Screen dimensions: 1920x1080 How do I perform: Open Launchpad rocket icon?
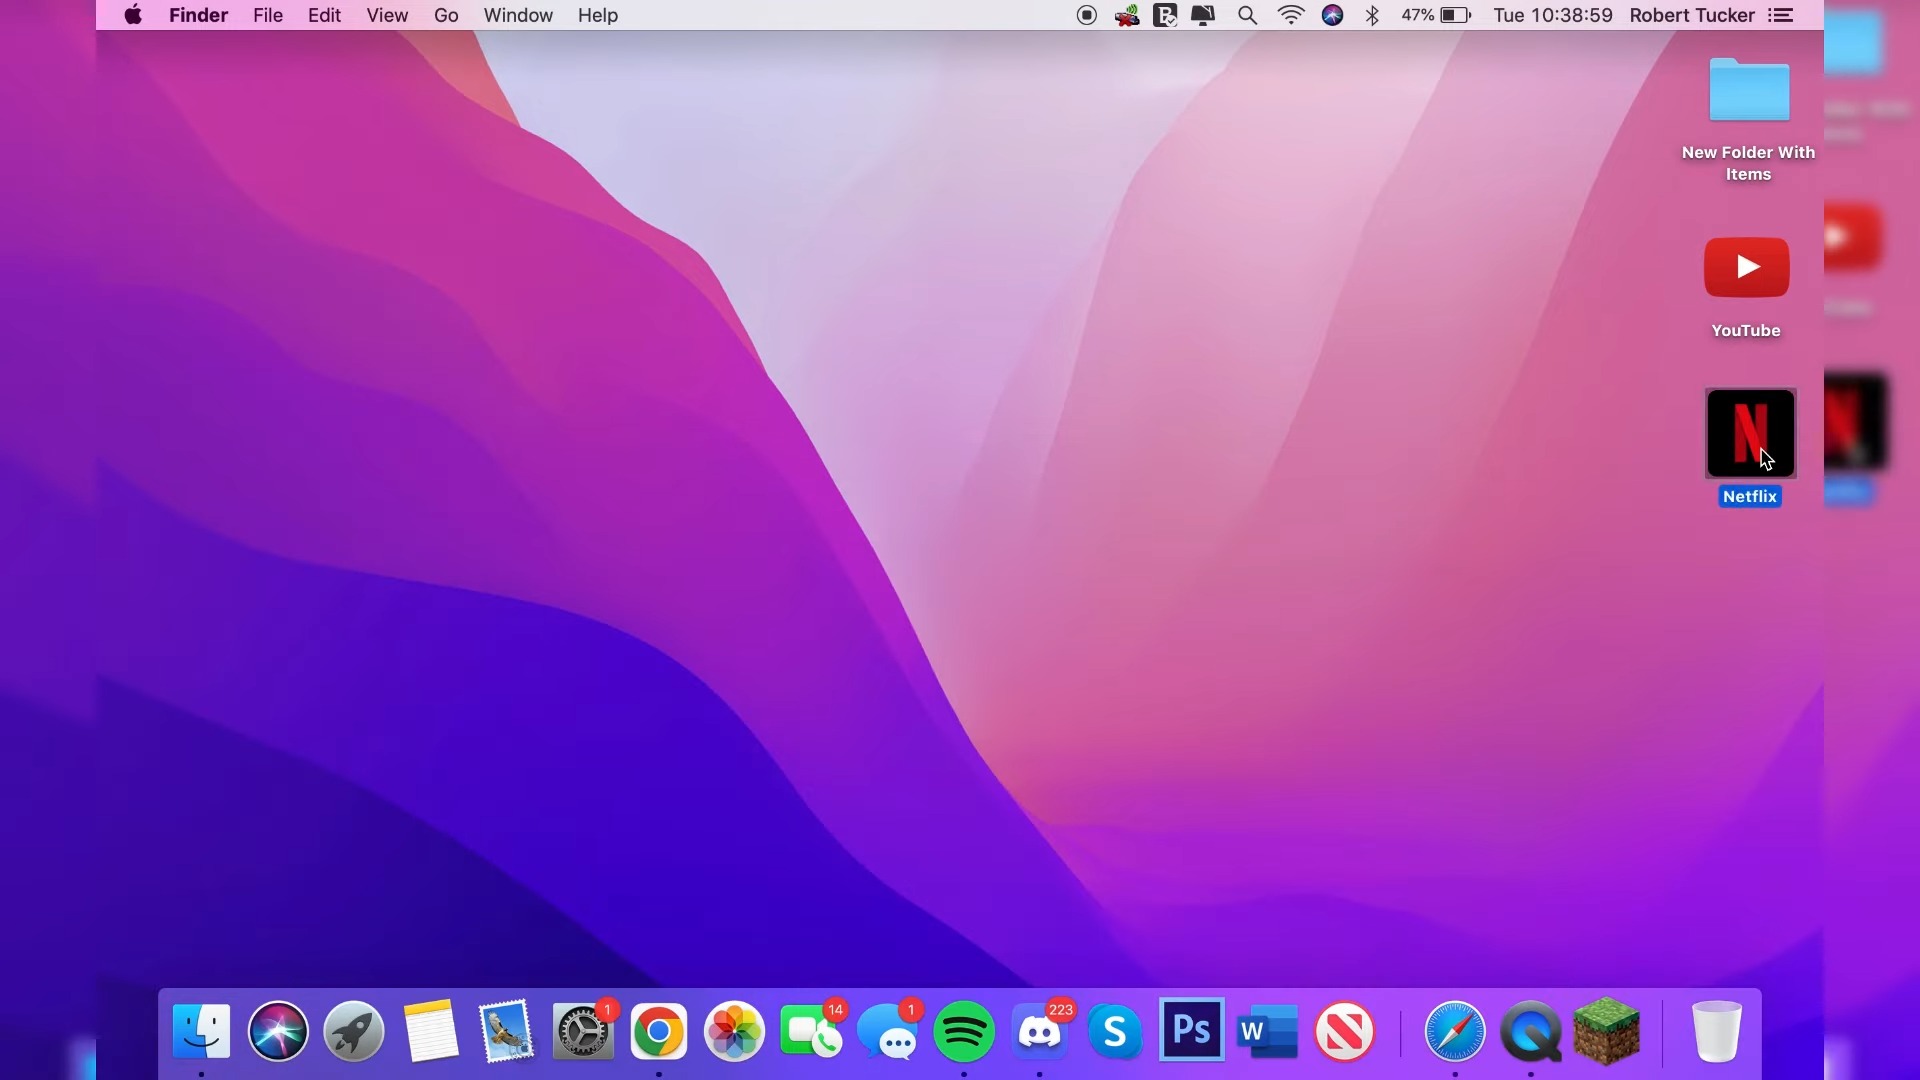pyautogui.click(x=354, y=1032)
